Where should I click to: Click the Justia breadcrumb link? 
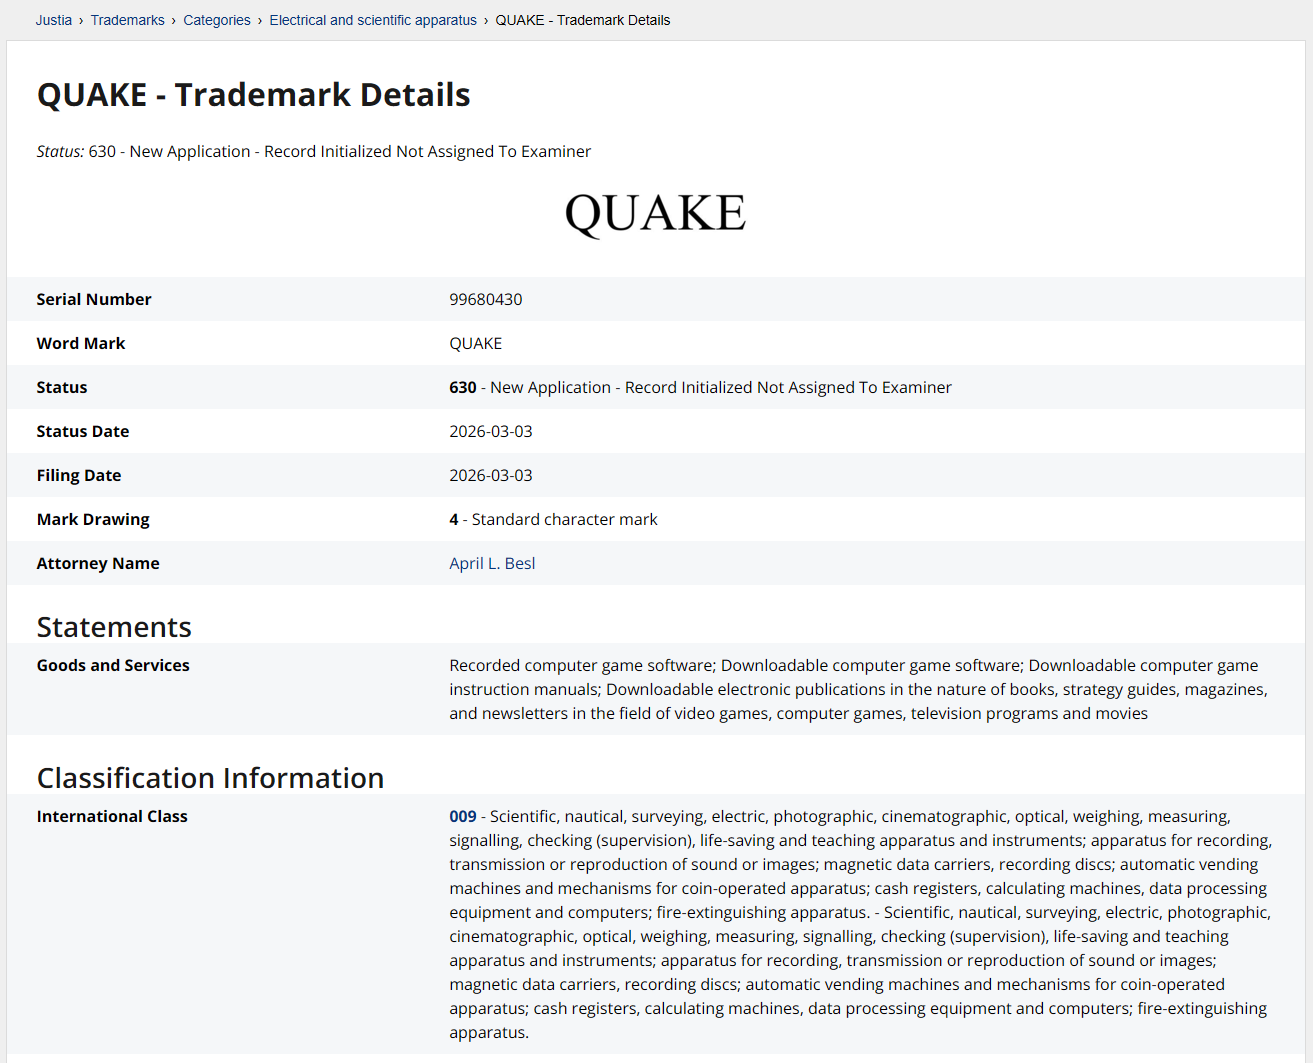pyautogui.click(x=54, y=20)
